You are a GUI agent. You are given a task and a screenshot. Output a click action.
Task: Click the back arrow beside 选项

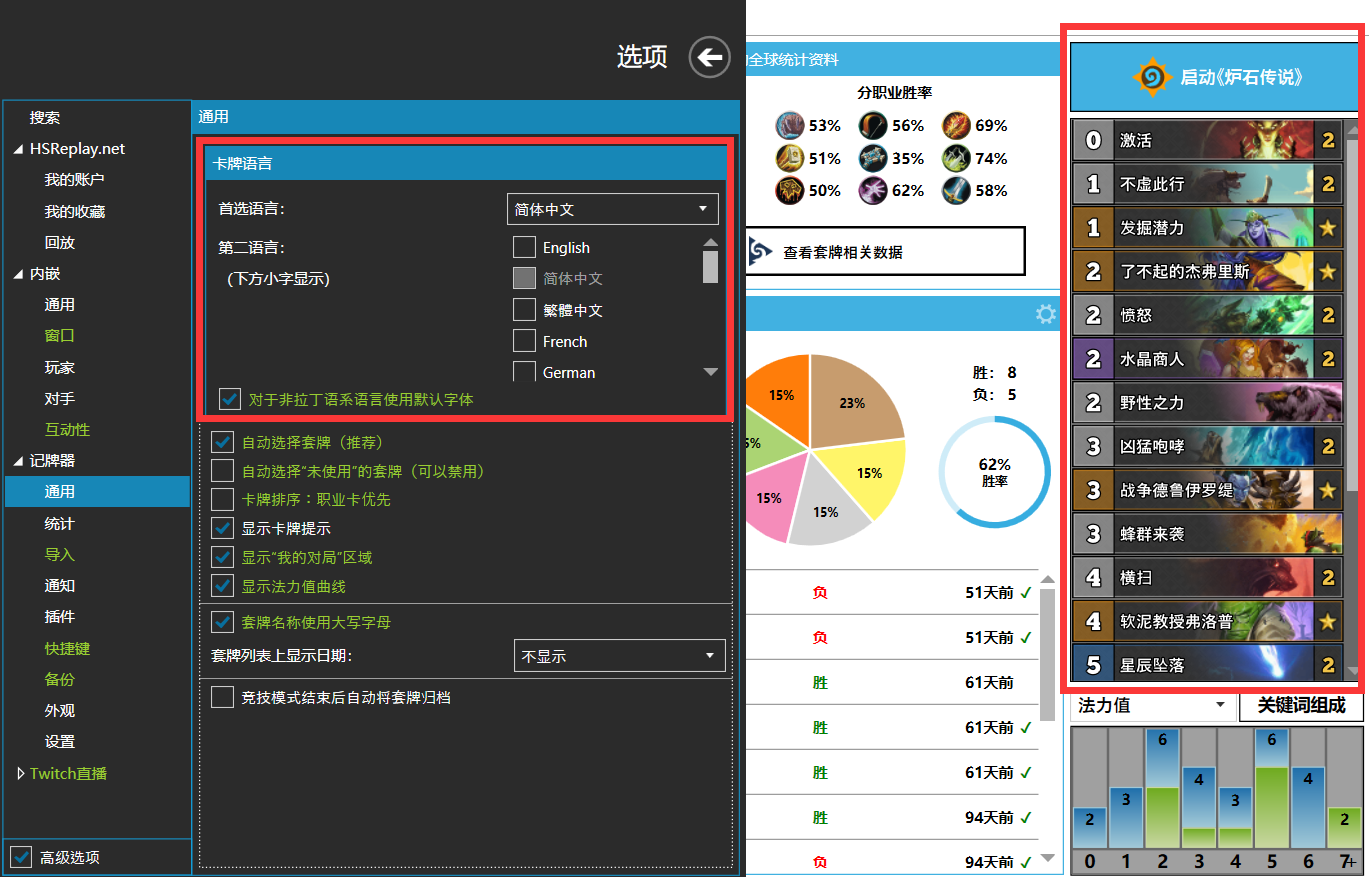click(710, 58)
